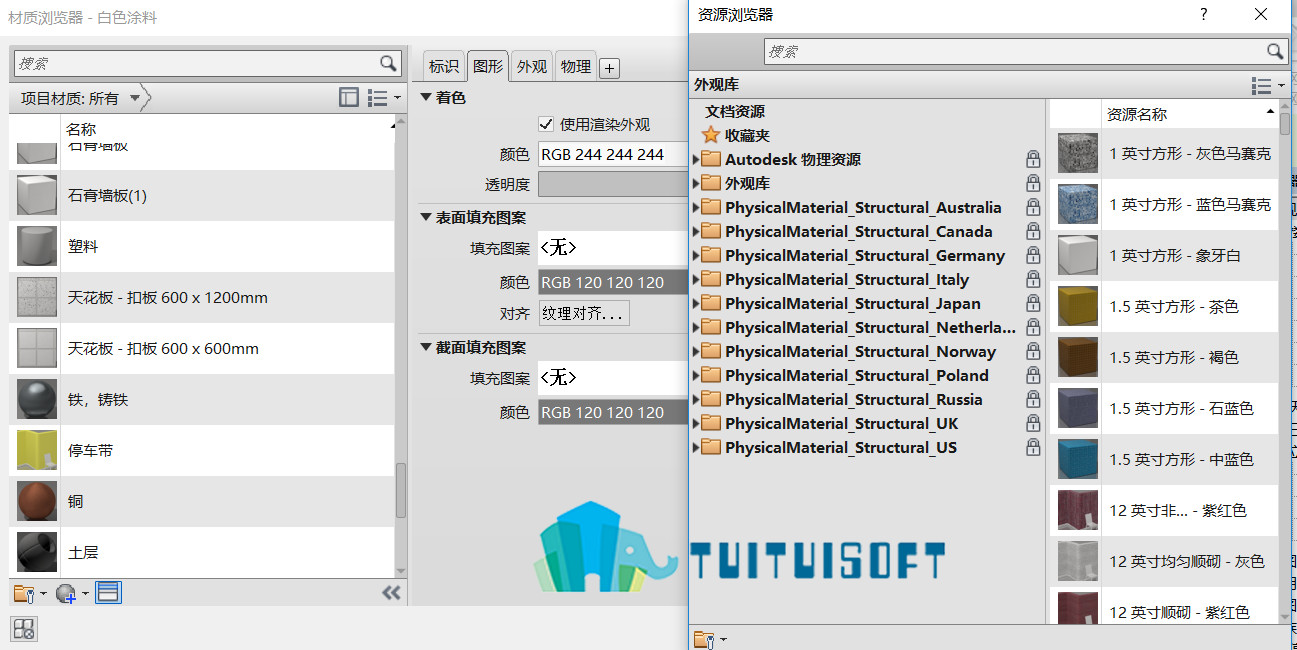
Task: Click the cut 填充图案 <无> field
Action: pyautogui.click(x=613, y=377)
